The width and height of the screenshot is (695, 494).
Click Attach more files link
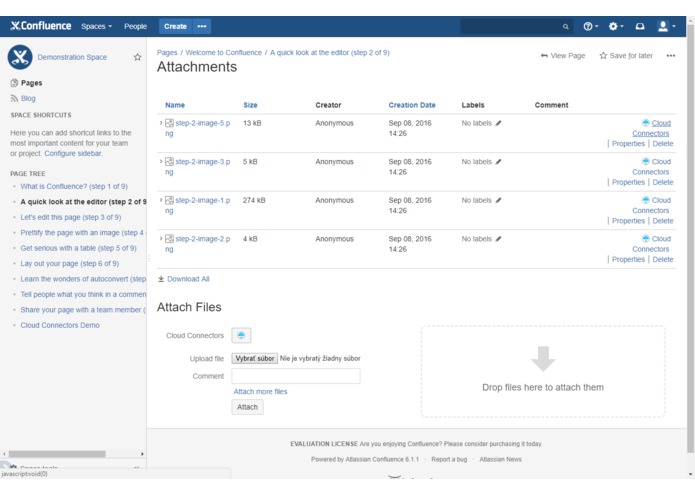pos(260,392)
